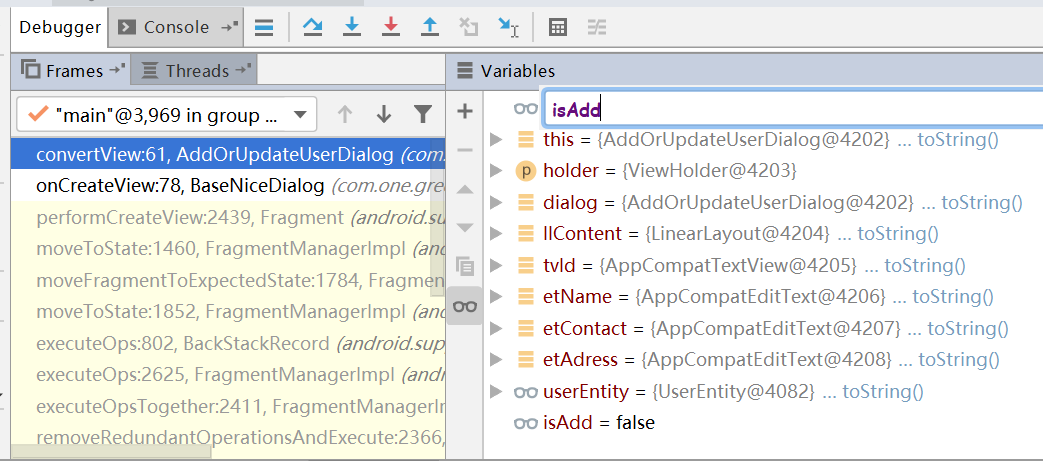1043x461 pixels.
Task: Select the moveToState:1852 frame
Action: coord(228,311)
